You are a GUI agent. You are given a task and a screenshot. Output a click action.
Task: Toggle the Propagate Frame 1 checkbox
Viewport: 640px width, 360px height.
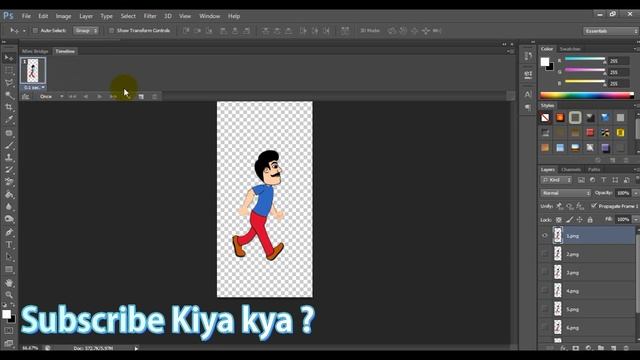(x=594, y=206)
